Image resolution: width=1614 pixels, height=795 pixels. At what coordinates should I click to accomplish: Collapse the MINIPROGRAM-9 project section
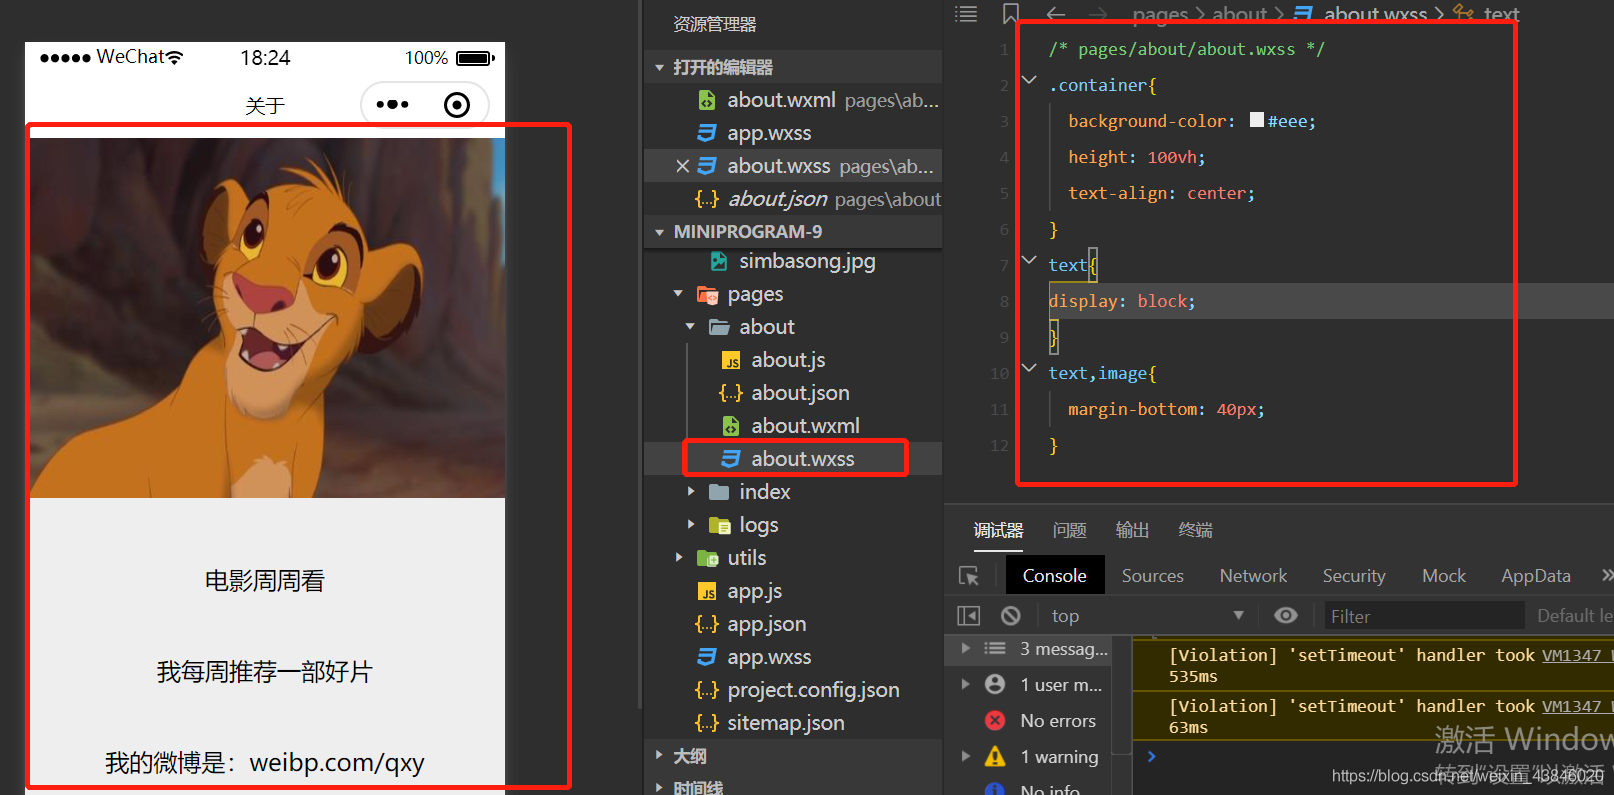pos(659,232)
